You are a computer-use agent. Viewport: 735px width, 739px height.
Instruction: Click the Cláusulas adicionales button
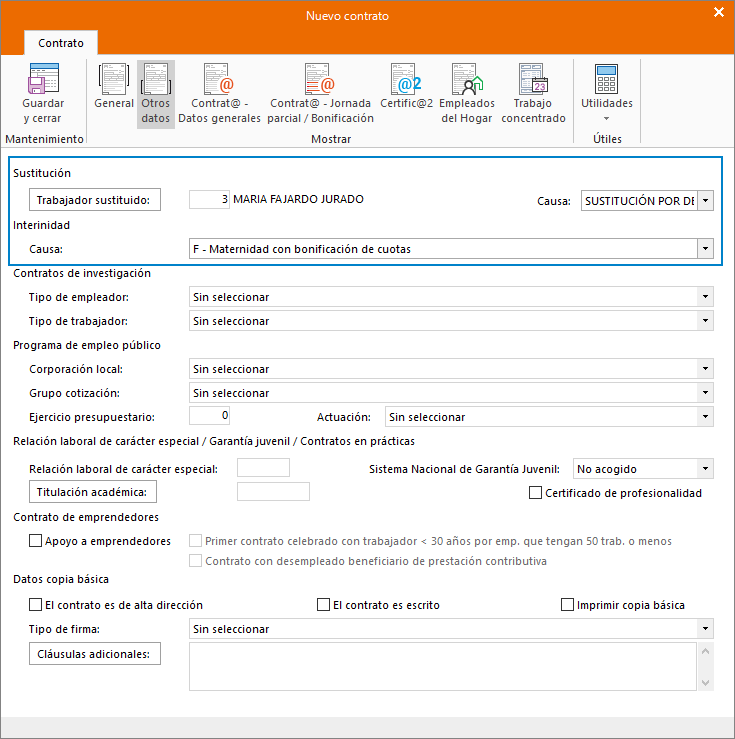point(95,655)
